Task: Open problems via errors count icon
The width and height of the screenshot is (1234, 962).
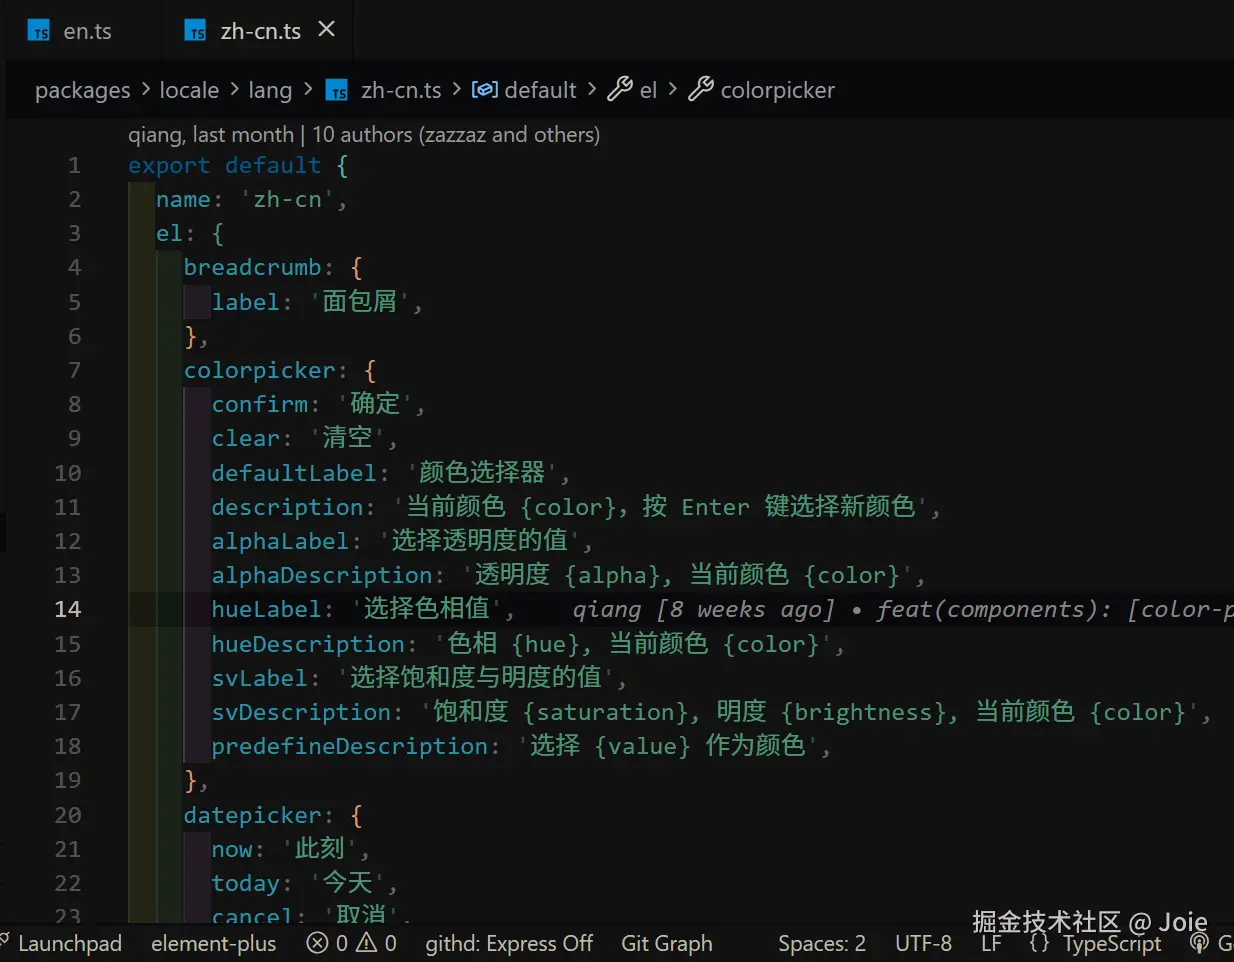Action: (x=317, y=943)
